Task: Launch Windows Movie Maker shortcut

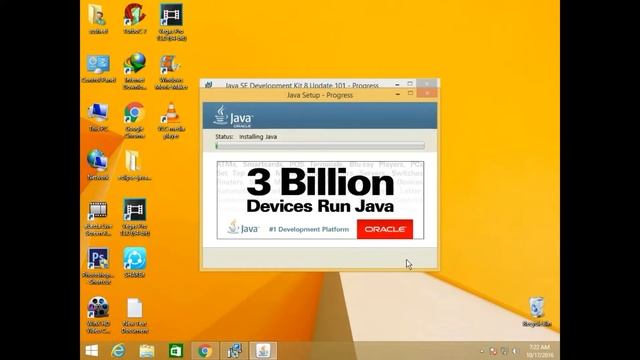Action: (171, 72)
